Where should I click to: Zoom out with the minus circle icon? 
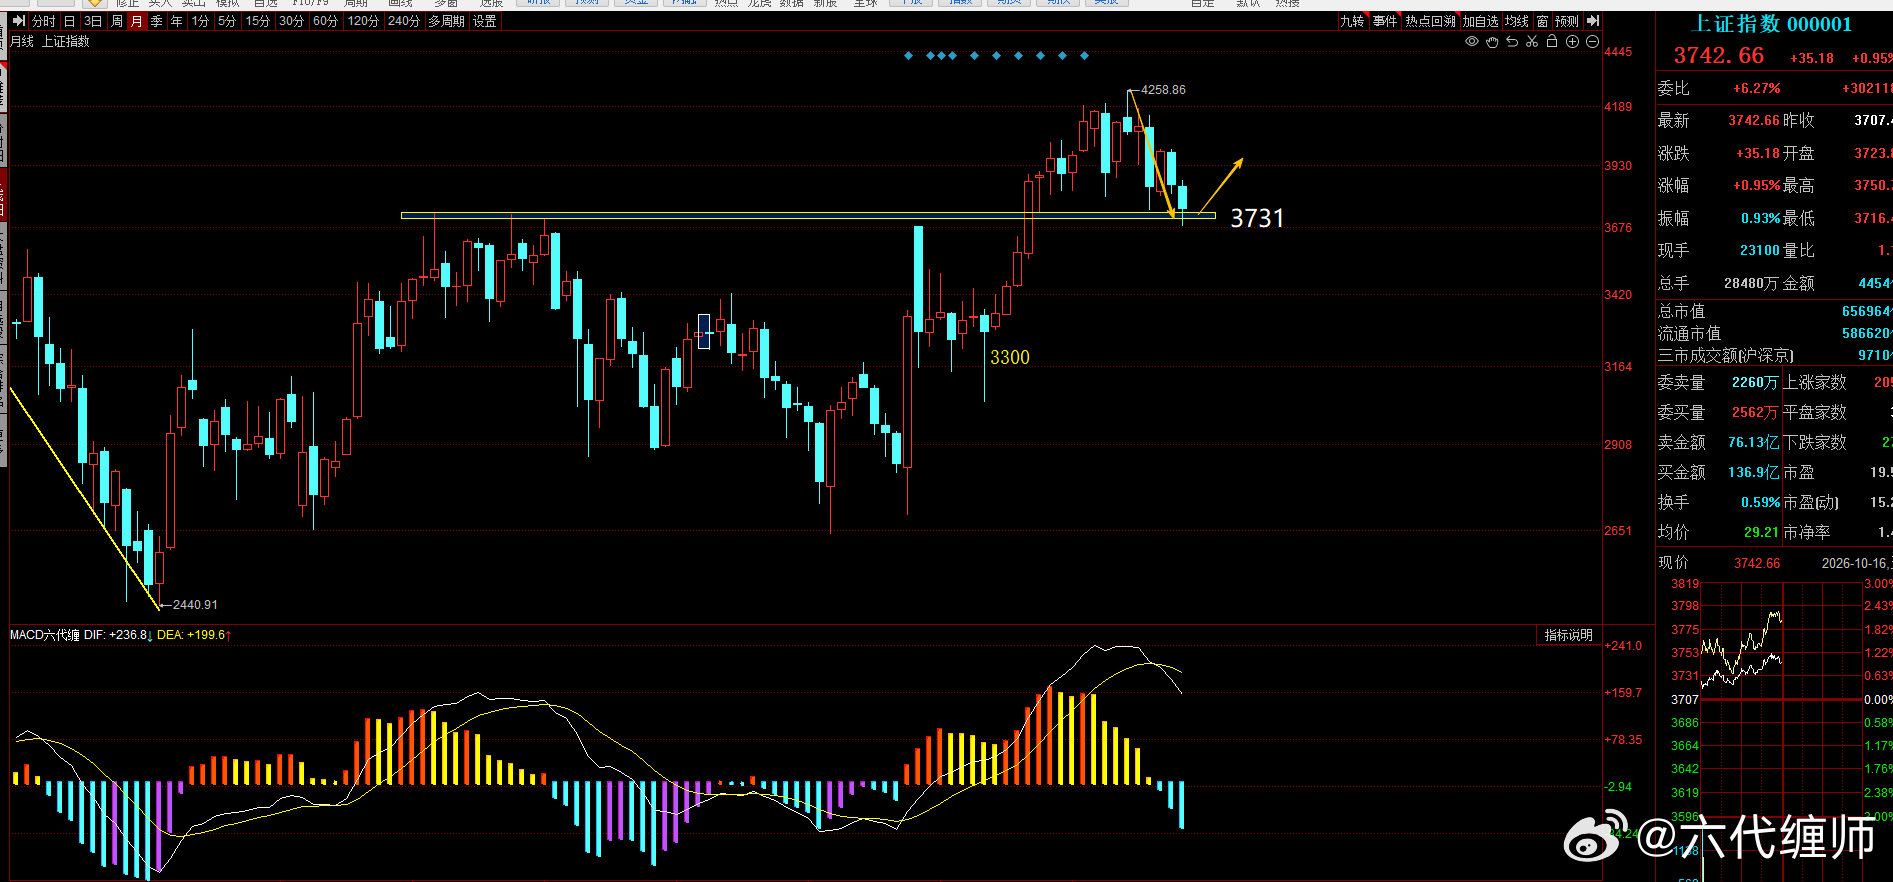(1592, 42)
